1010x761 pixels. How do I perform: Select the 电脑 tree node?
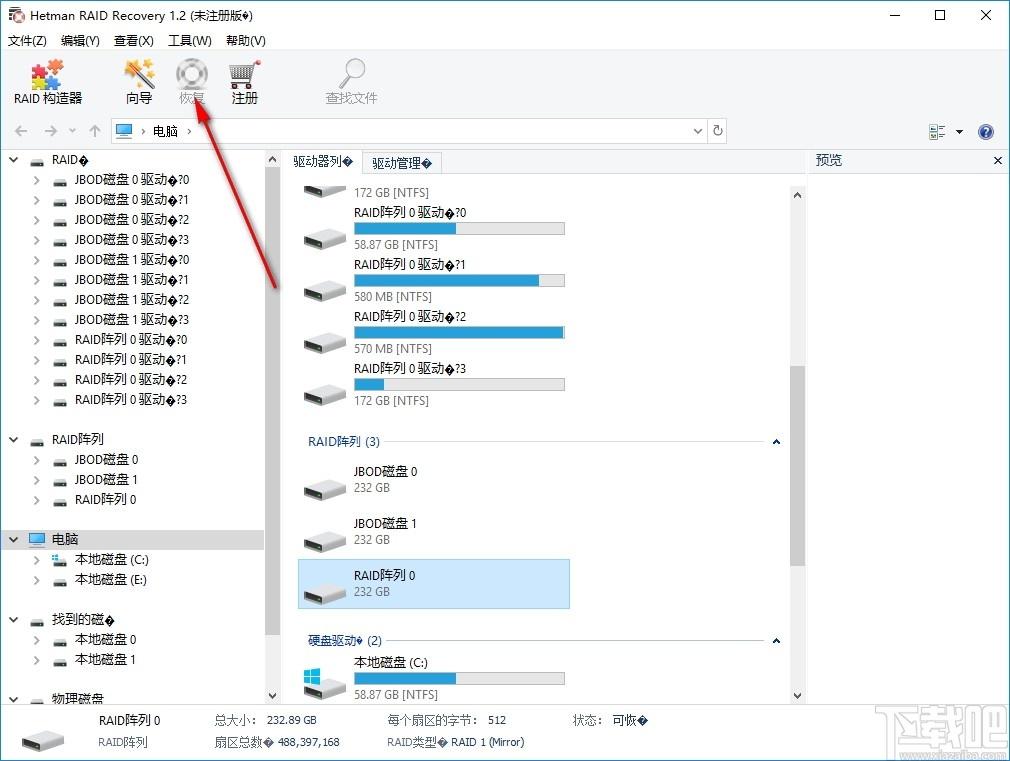click(65, 539)
